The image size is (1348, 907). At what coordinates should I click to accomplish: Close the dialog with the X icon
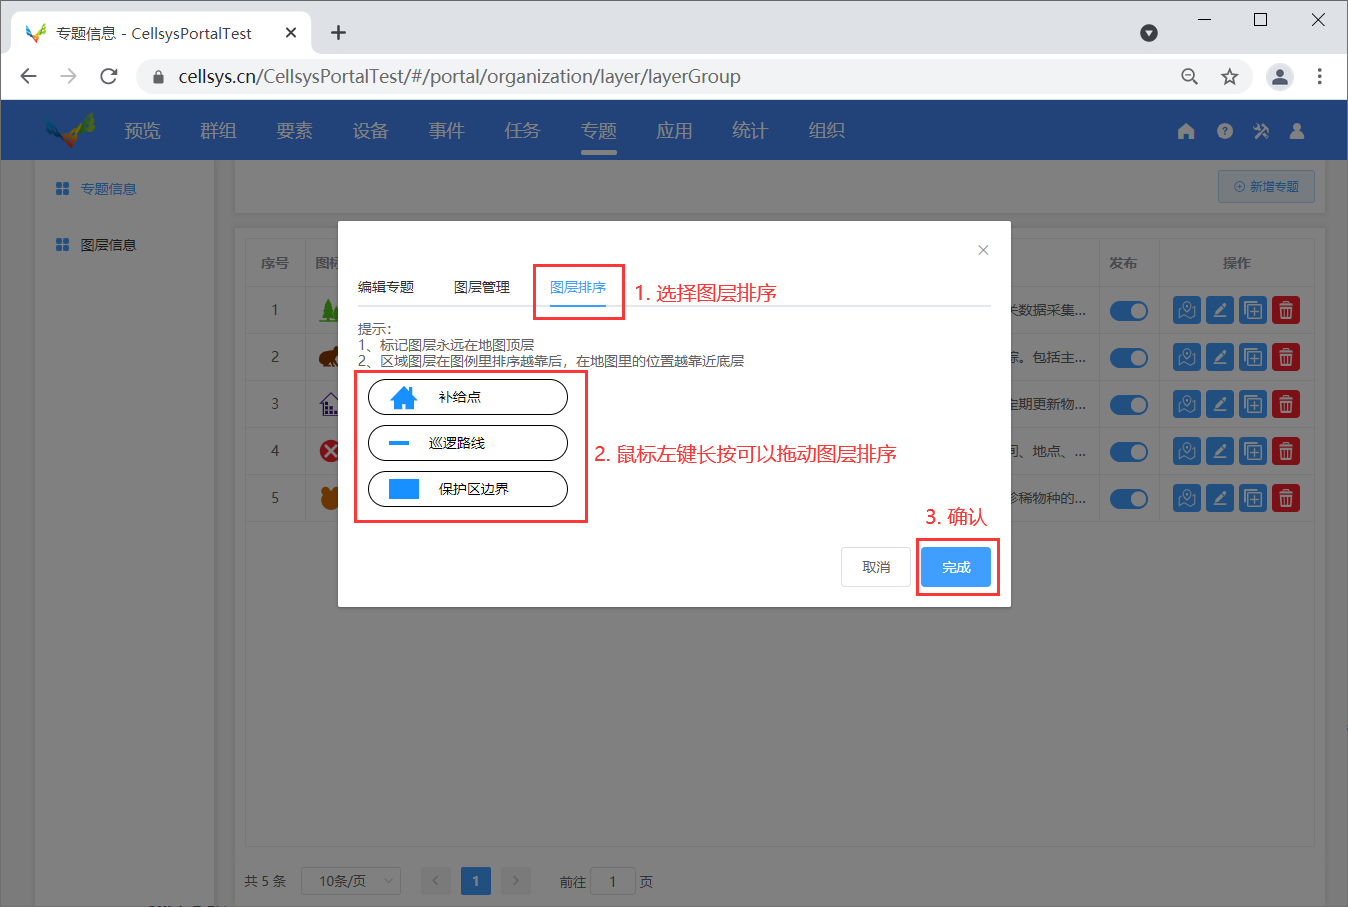point(983,250)
